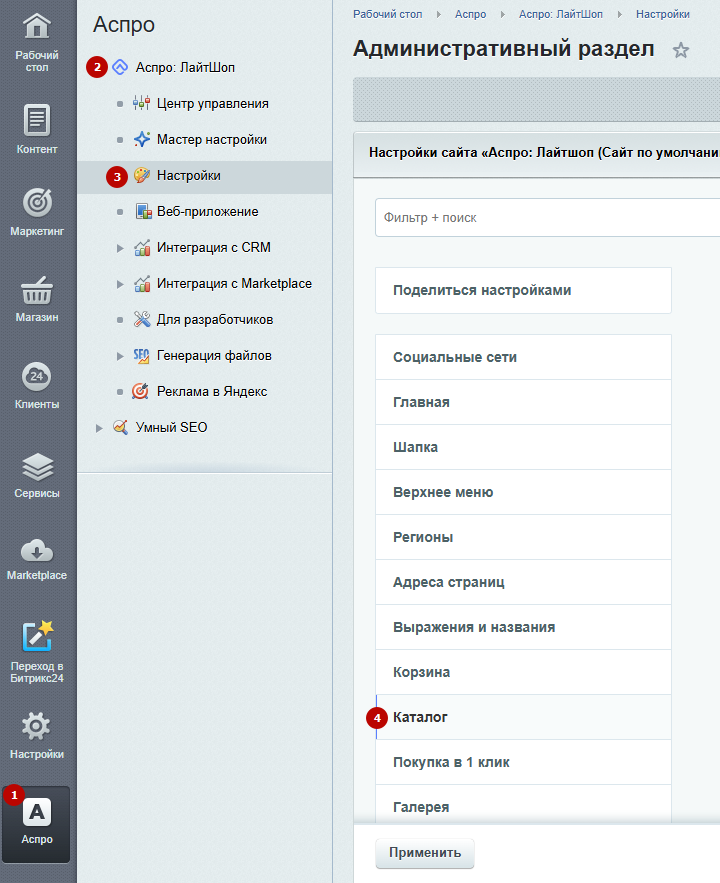720x883 pixels.
Task: Expand the Умный SEO tree node
Action: point(99,429)
